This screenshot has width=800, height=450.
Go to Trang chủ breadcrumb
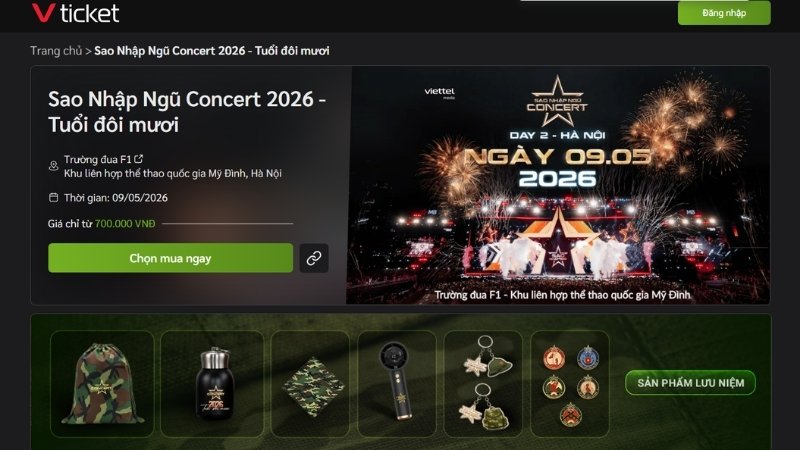[56, 51]
